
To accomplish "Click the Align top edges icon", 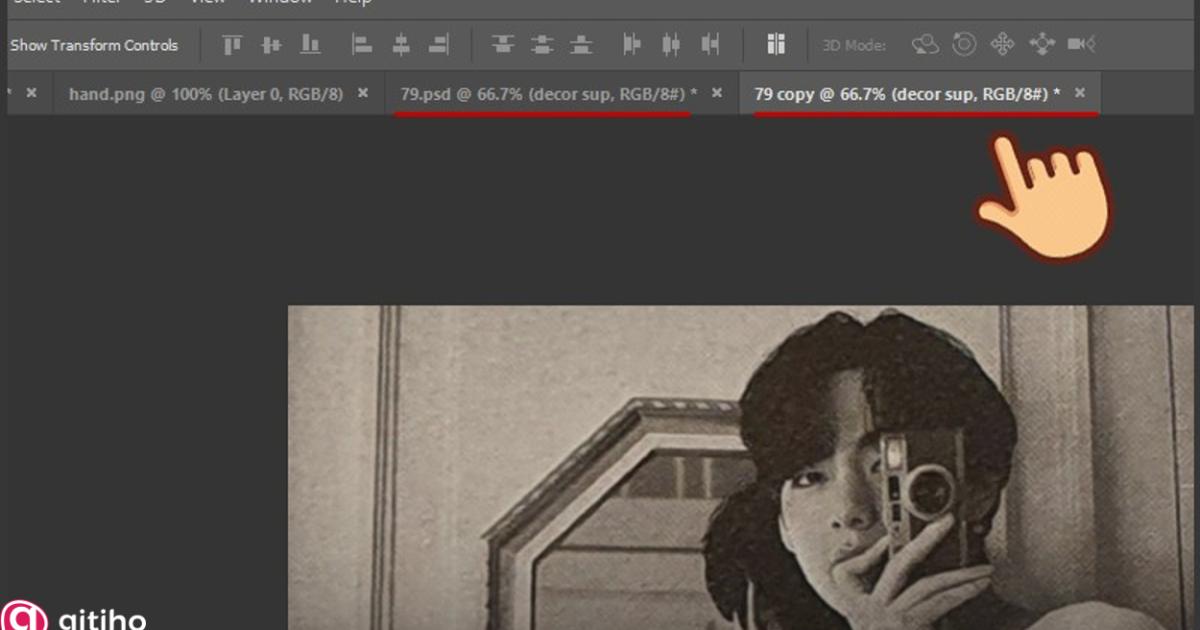I will [x=233, y=45].
